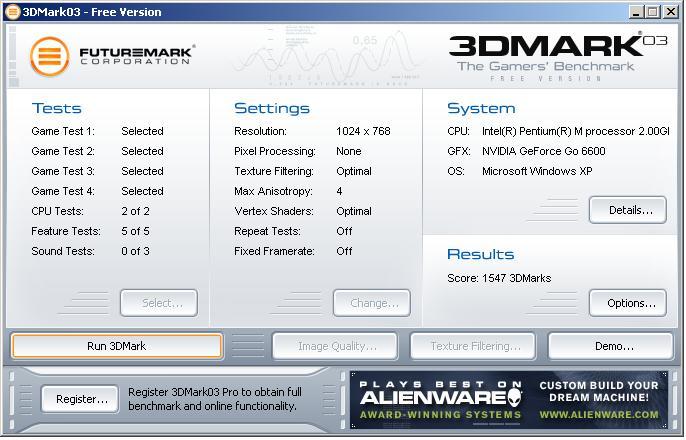Click the Game Test 4 label
This screenshot has height=440, width=686.
pos(63,192)
